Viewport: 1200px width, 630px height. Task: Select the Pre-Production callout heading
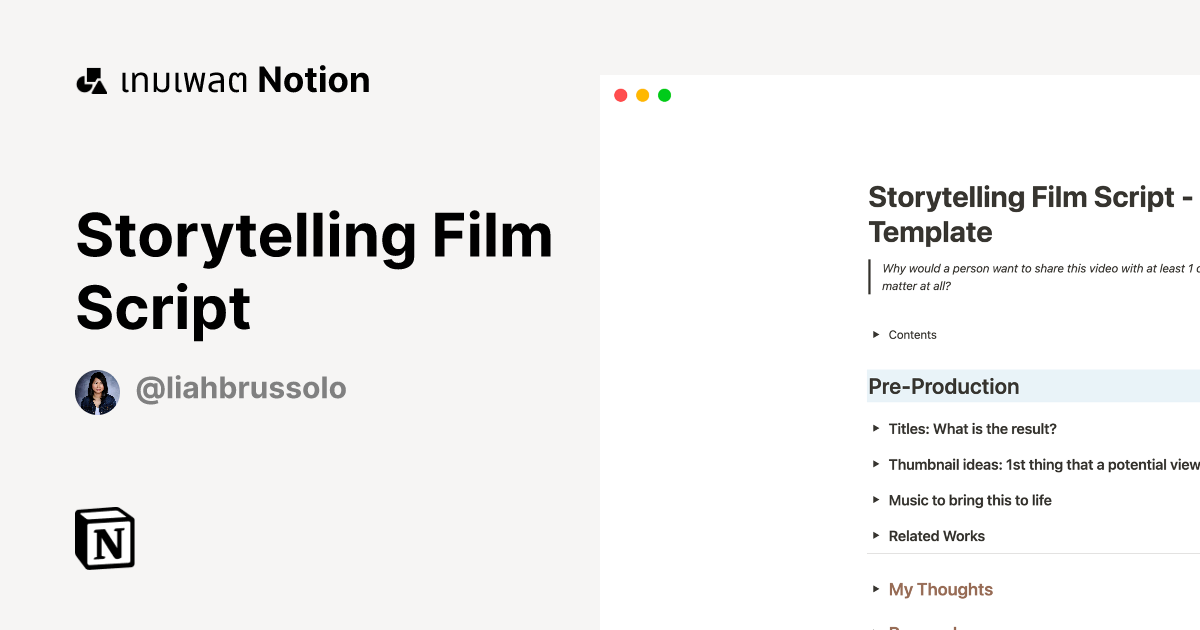pyautogui.click(x=943, y=387)
